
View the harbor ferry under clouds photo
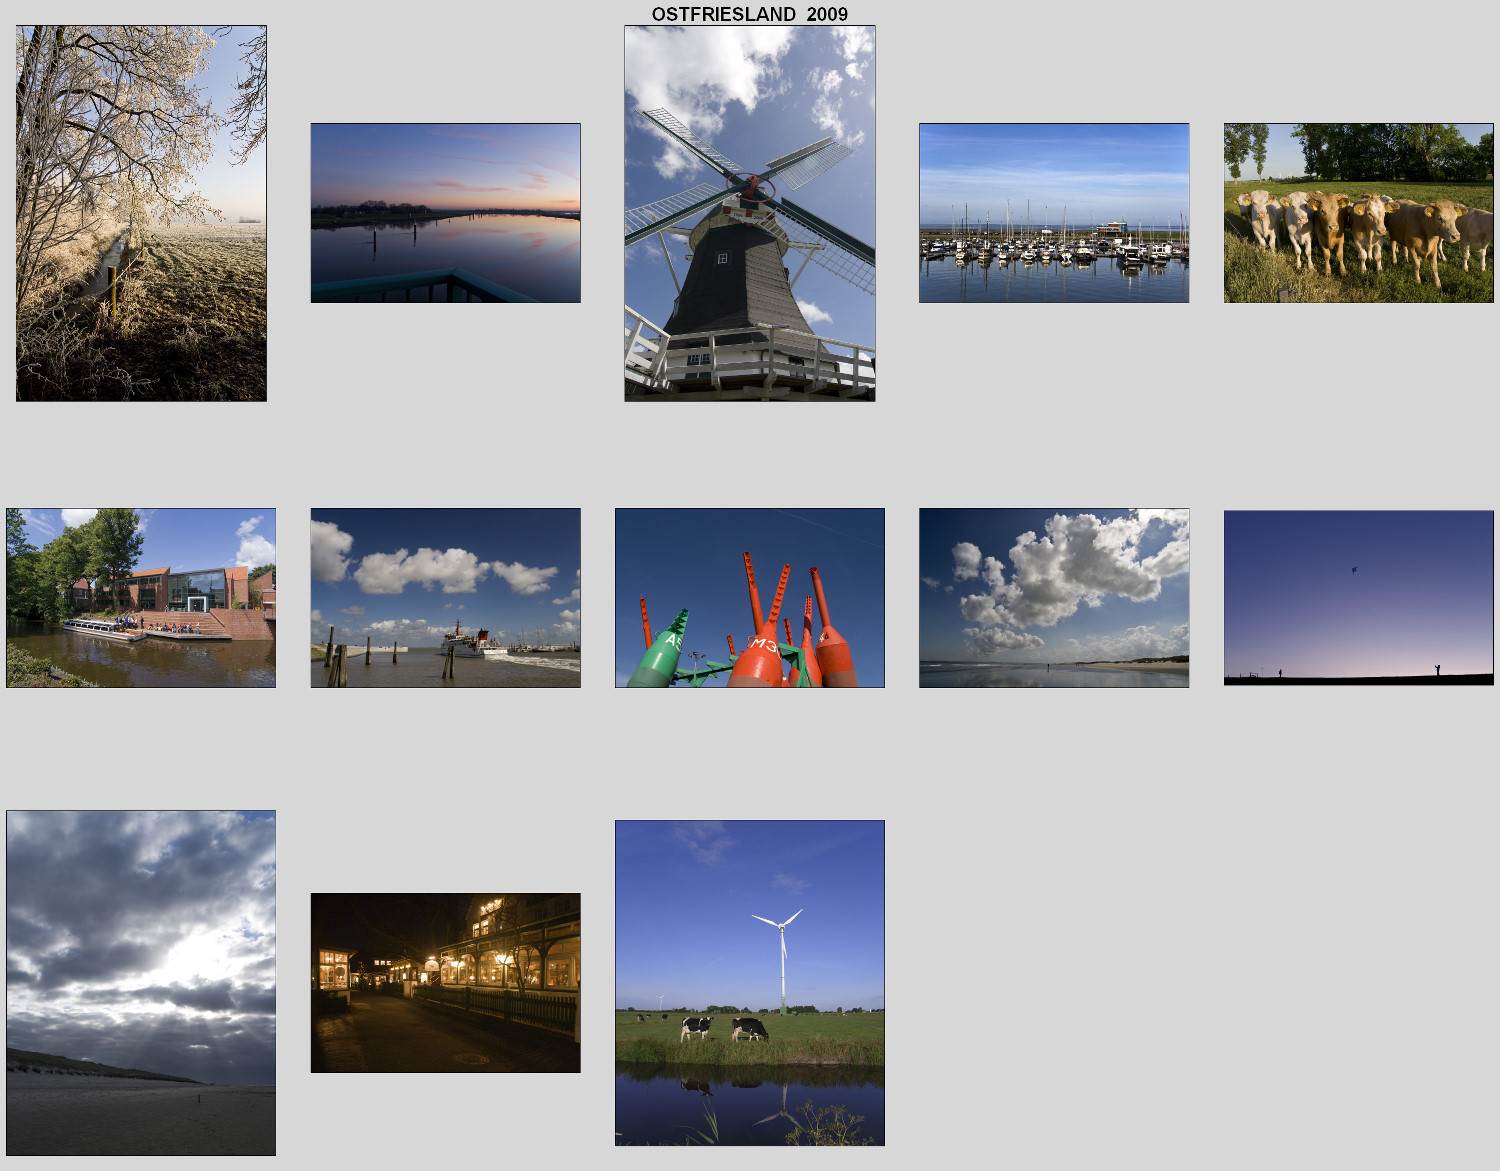click(445, 597)
